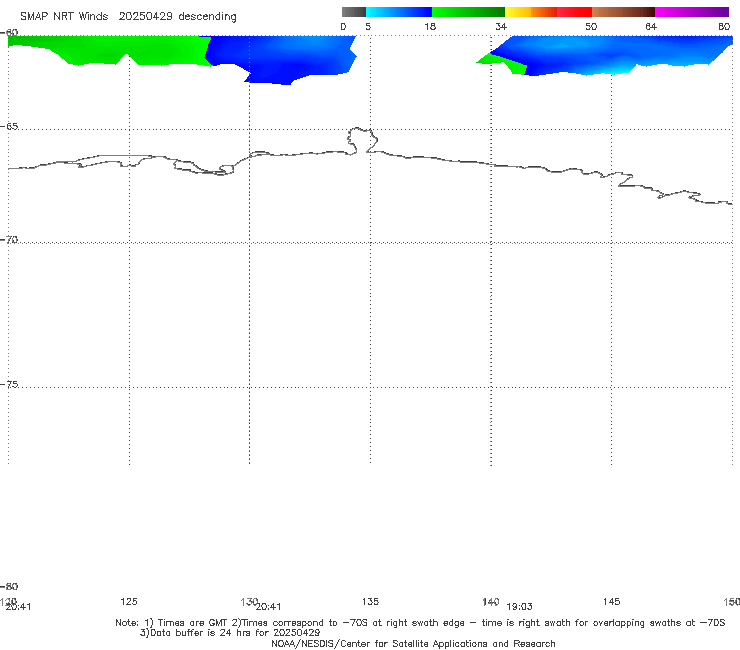Image resolution: width=740 pixels, height=650 pixels.
Task: Select the brown segment of the color bar
Action: [x=623, y=12]
